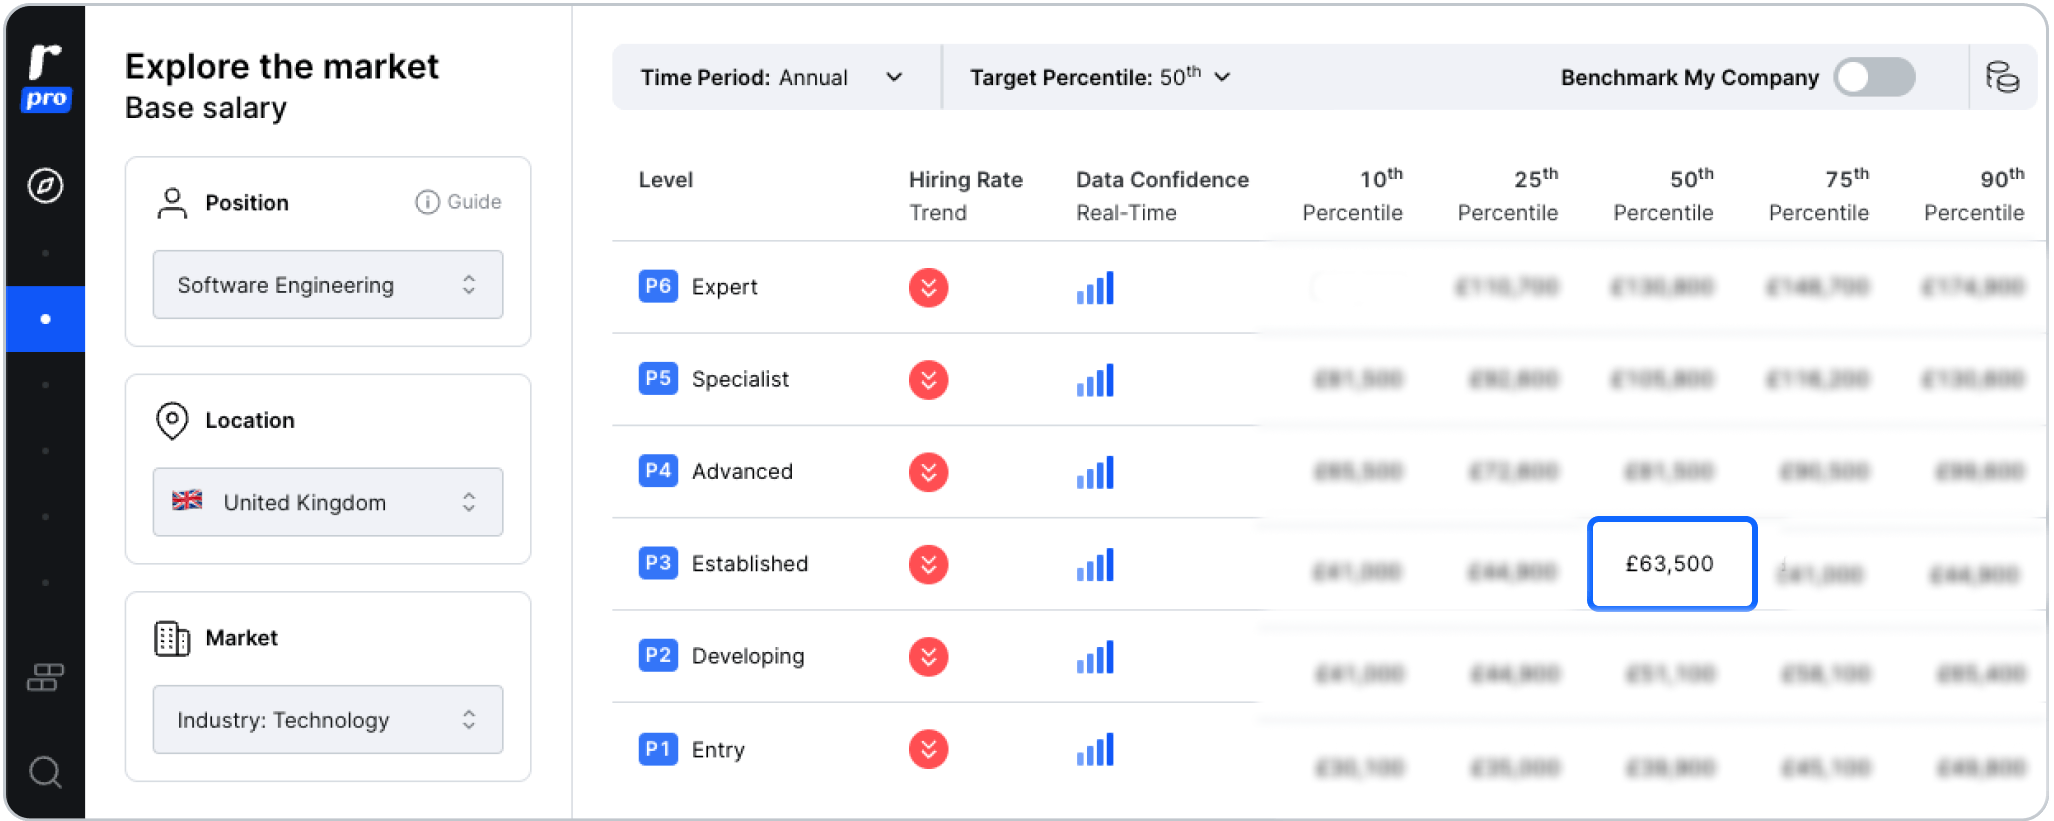Click the Hiring Rate Trend header
Screen dimensions: 2054x821
(x=966, y=196)
